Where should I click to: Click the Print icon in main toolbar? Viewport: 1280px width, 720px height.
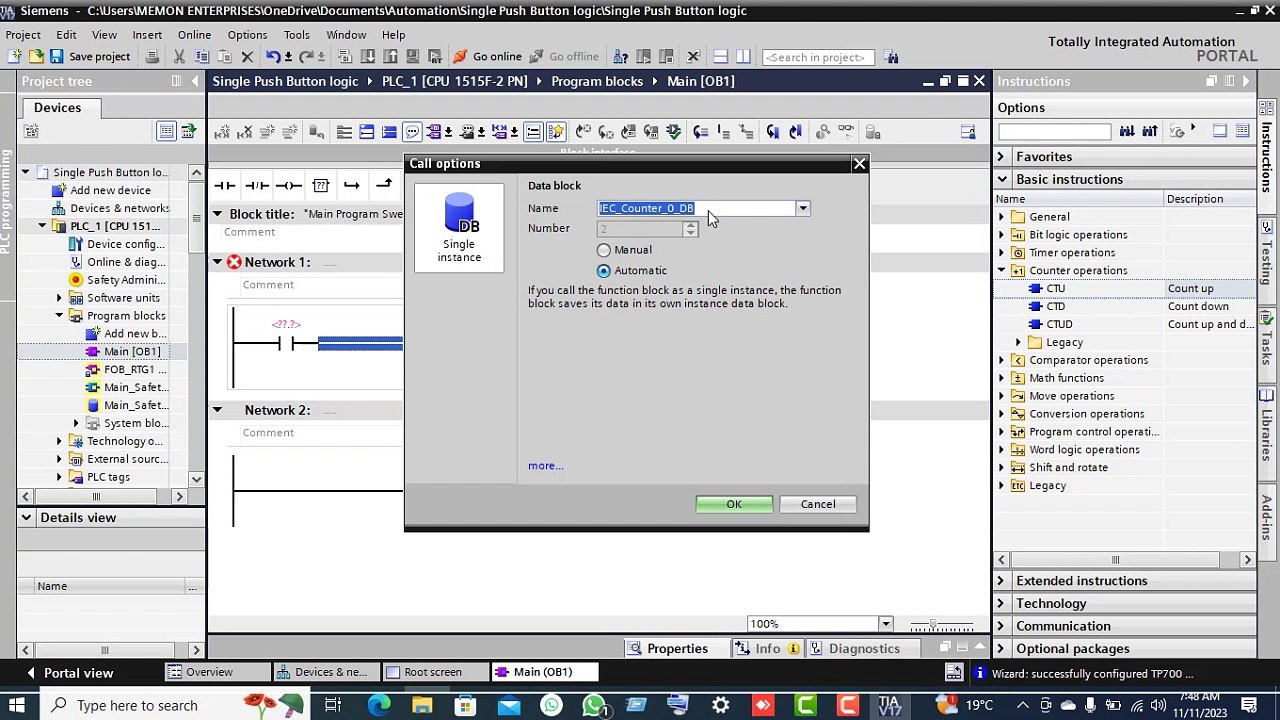tap(152, 57)
